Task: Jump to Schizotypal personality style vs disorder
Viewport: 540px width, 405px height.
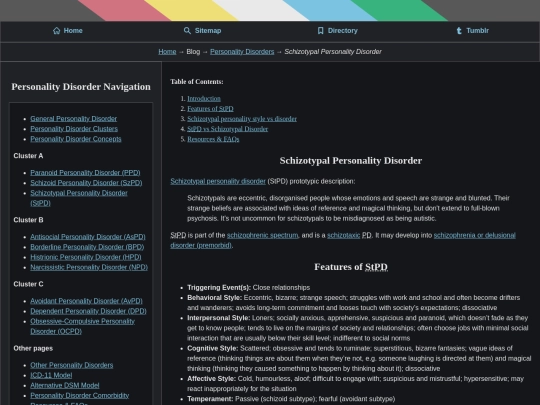Action: (x=242, y=119)
